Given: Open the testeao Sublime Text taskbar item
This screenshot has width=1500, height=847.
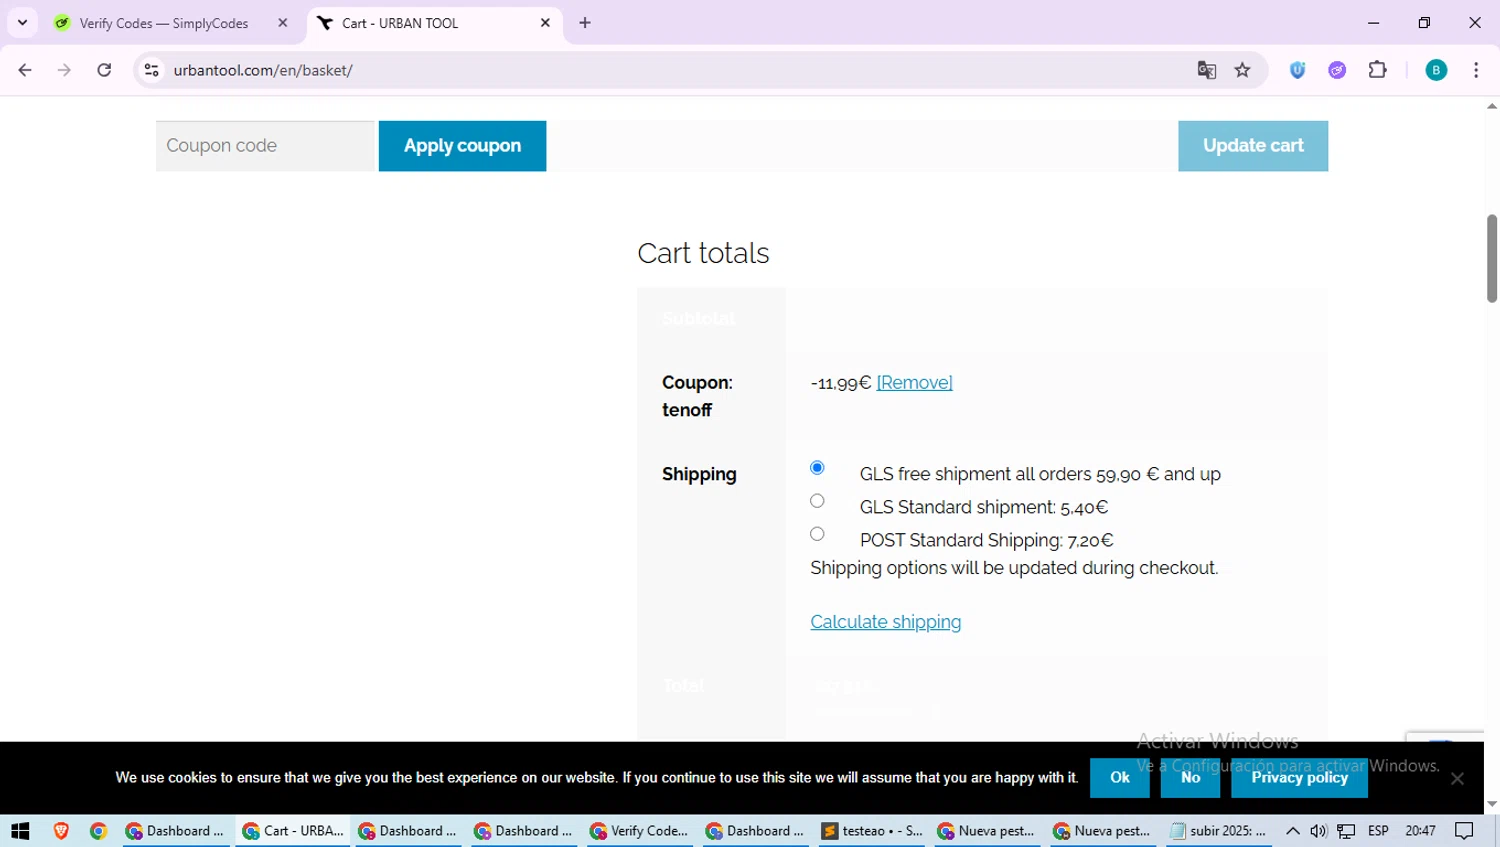Looking at the screenshot, I should click(872, 831).
